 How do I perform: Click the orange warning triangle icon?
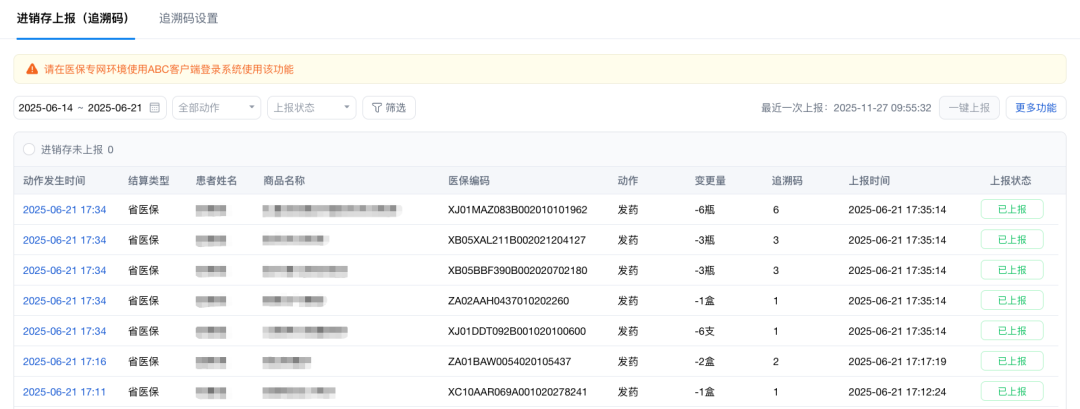pos(32,69)
